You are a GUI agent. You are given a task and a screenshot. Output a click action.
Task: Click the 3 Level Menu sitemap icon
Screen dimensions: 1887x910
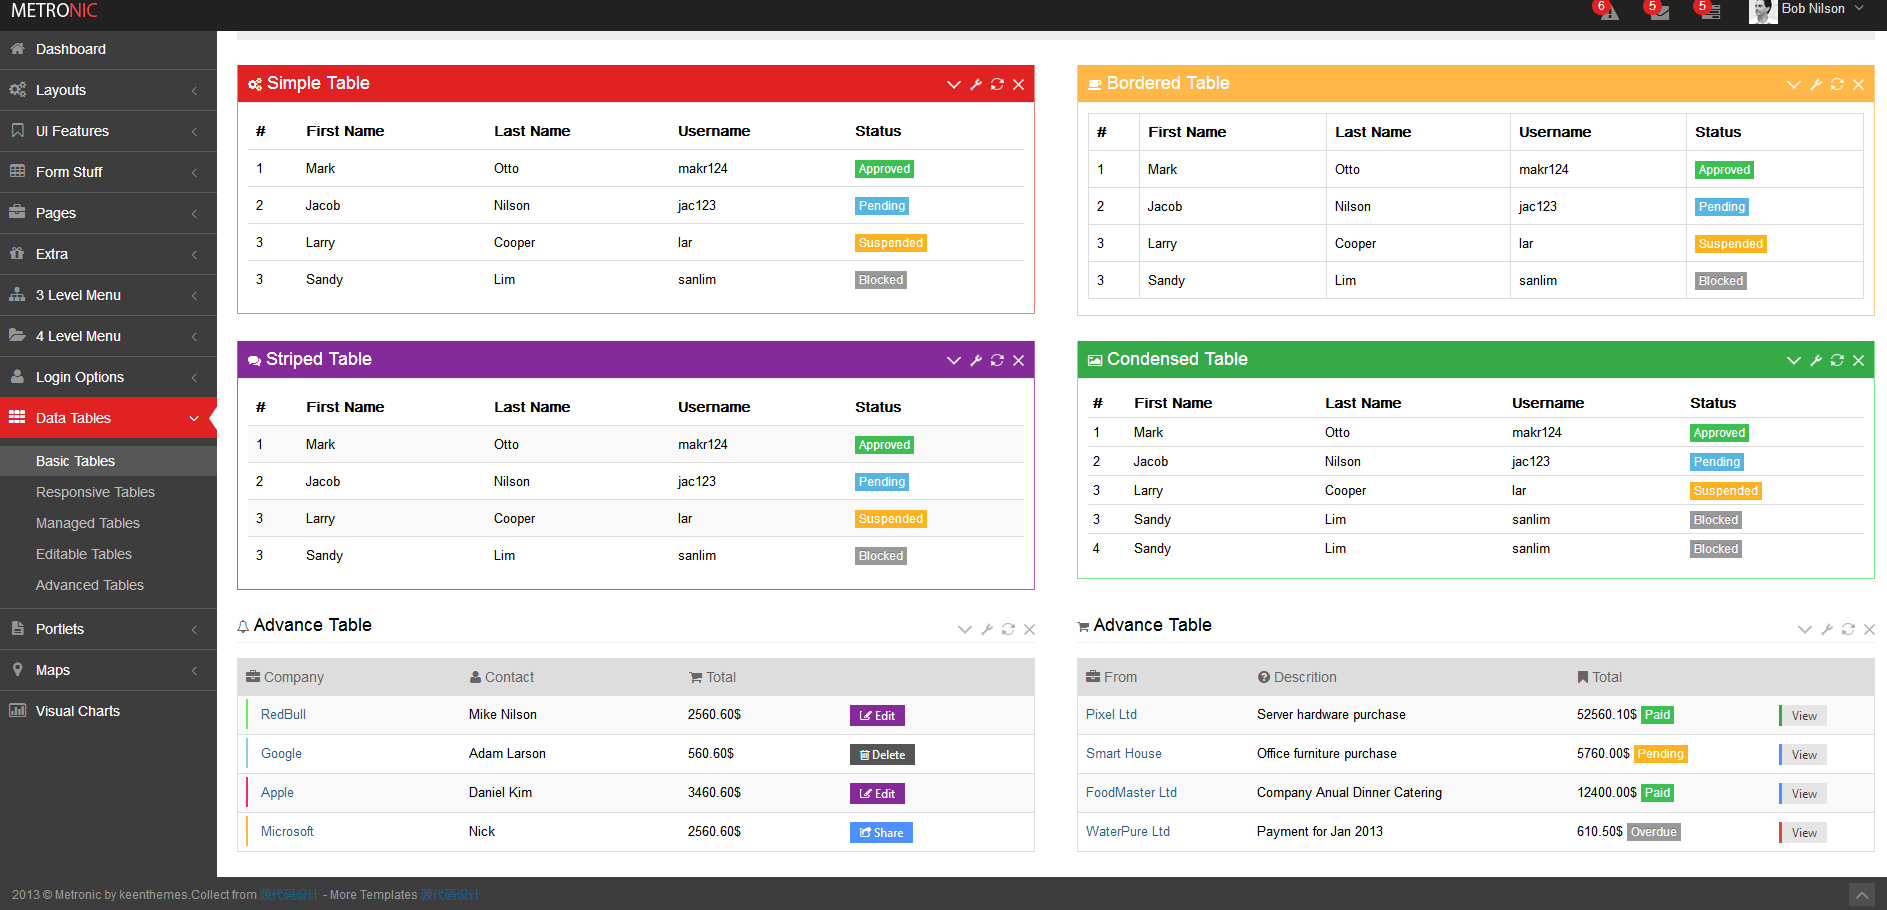click(x=17, y=294)
